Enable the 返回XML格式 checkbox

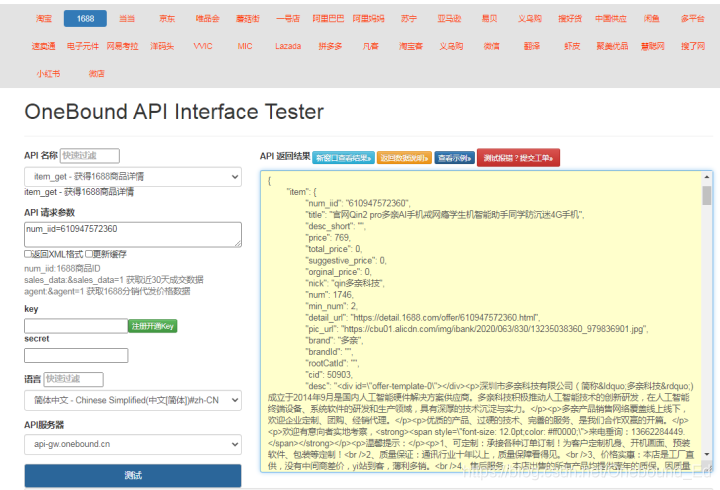(28, 254)
